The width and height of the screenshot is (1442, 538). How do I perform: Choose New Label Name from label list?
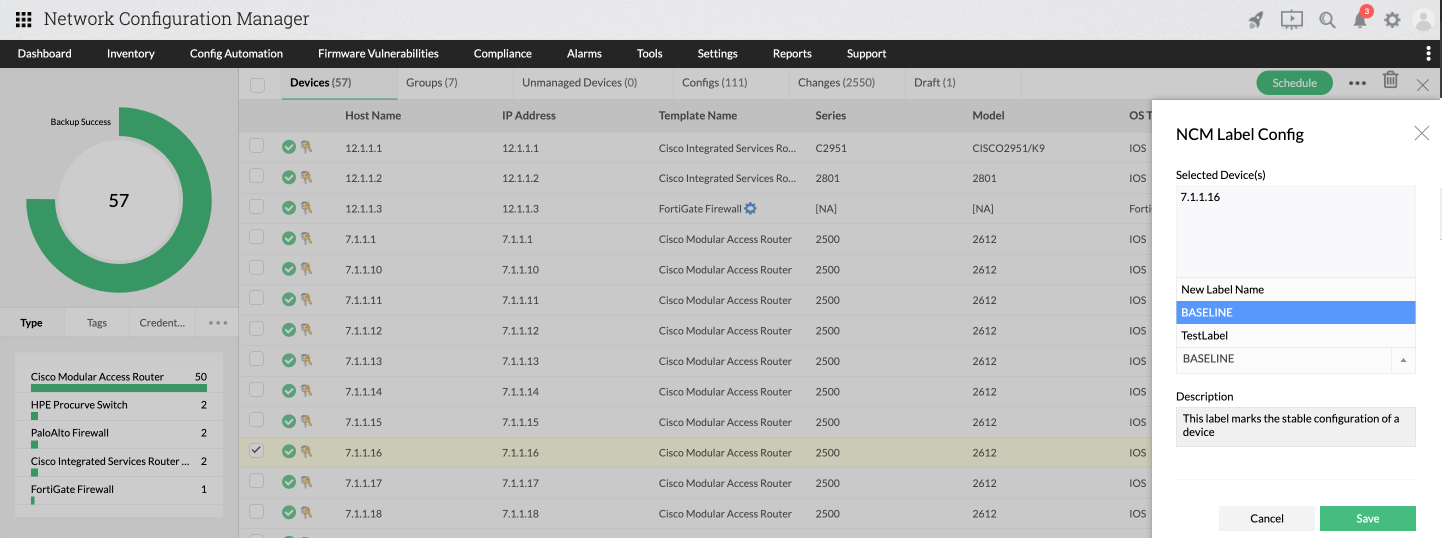[x=1296, y=289]
